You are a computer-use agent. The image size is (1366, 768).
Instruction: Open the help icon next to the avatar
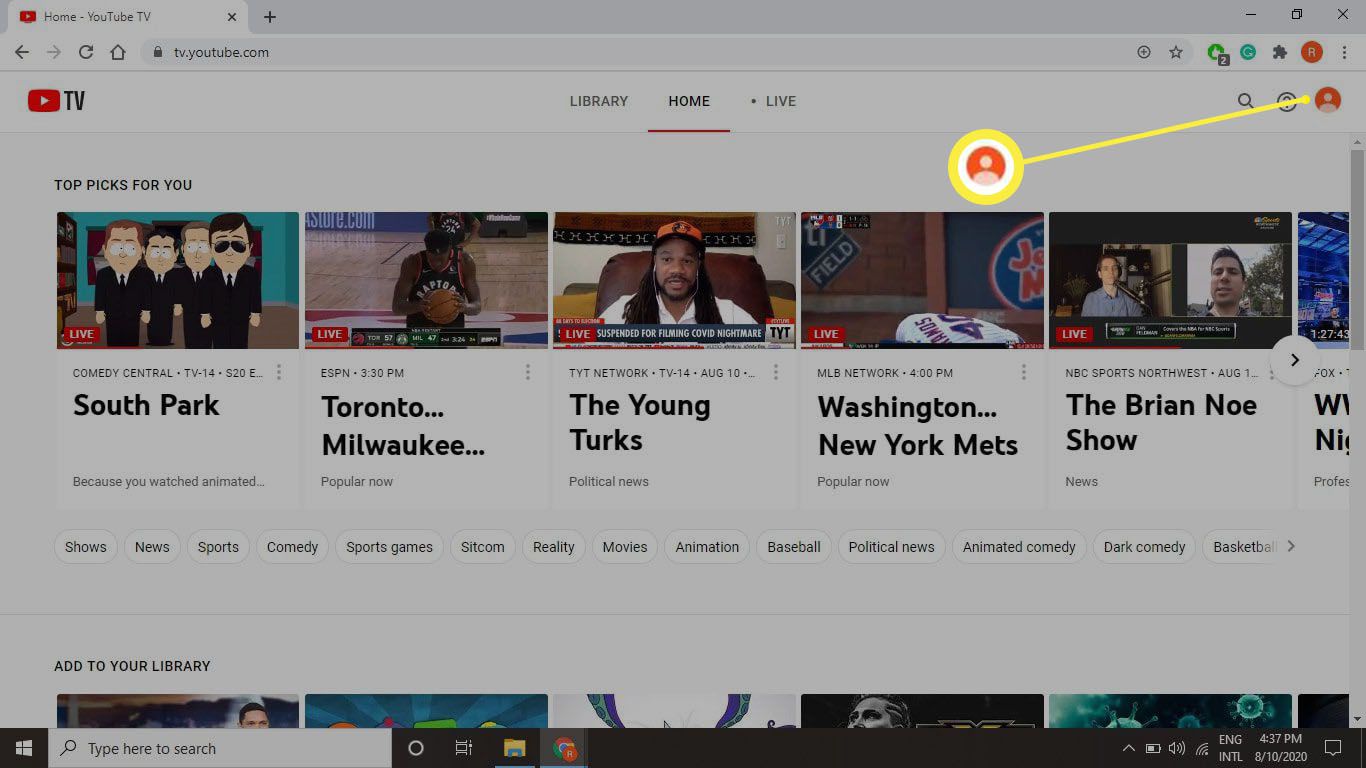pos(1287,101)
